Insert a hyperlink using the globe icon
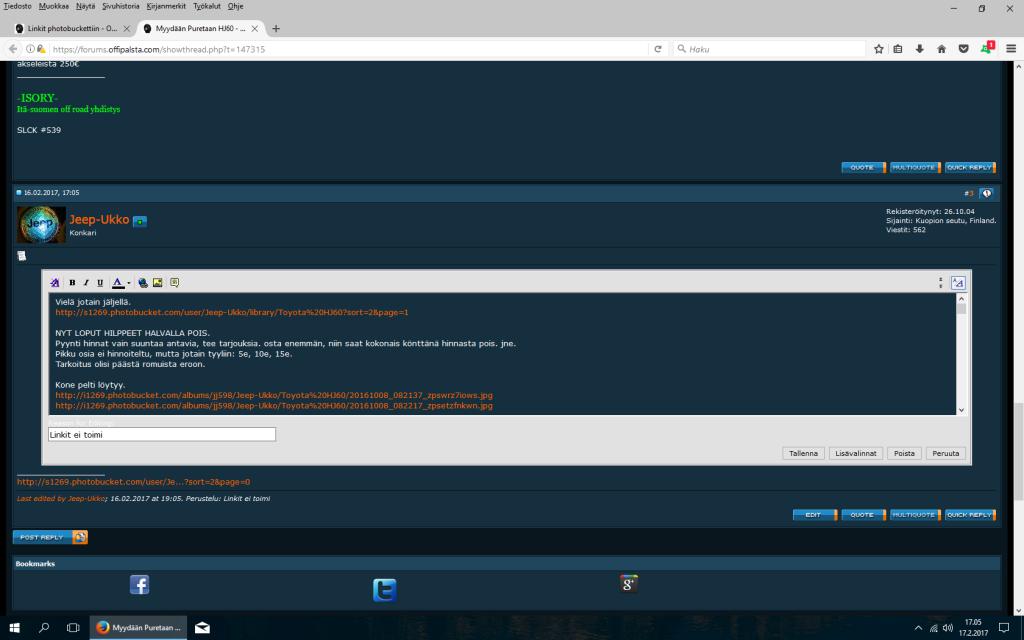The height and width of the screenshot is (640, 1024). (143, 283)
